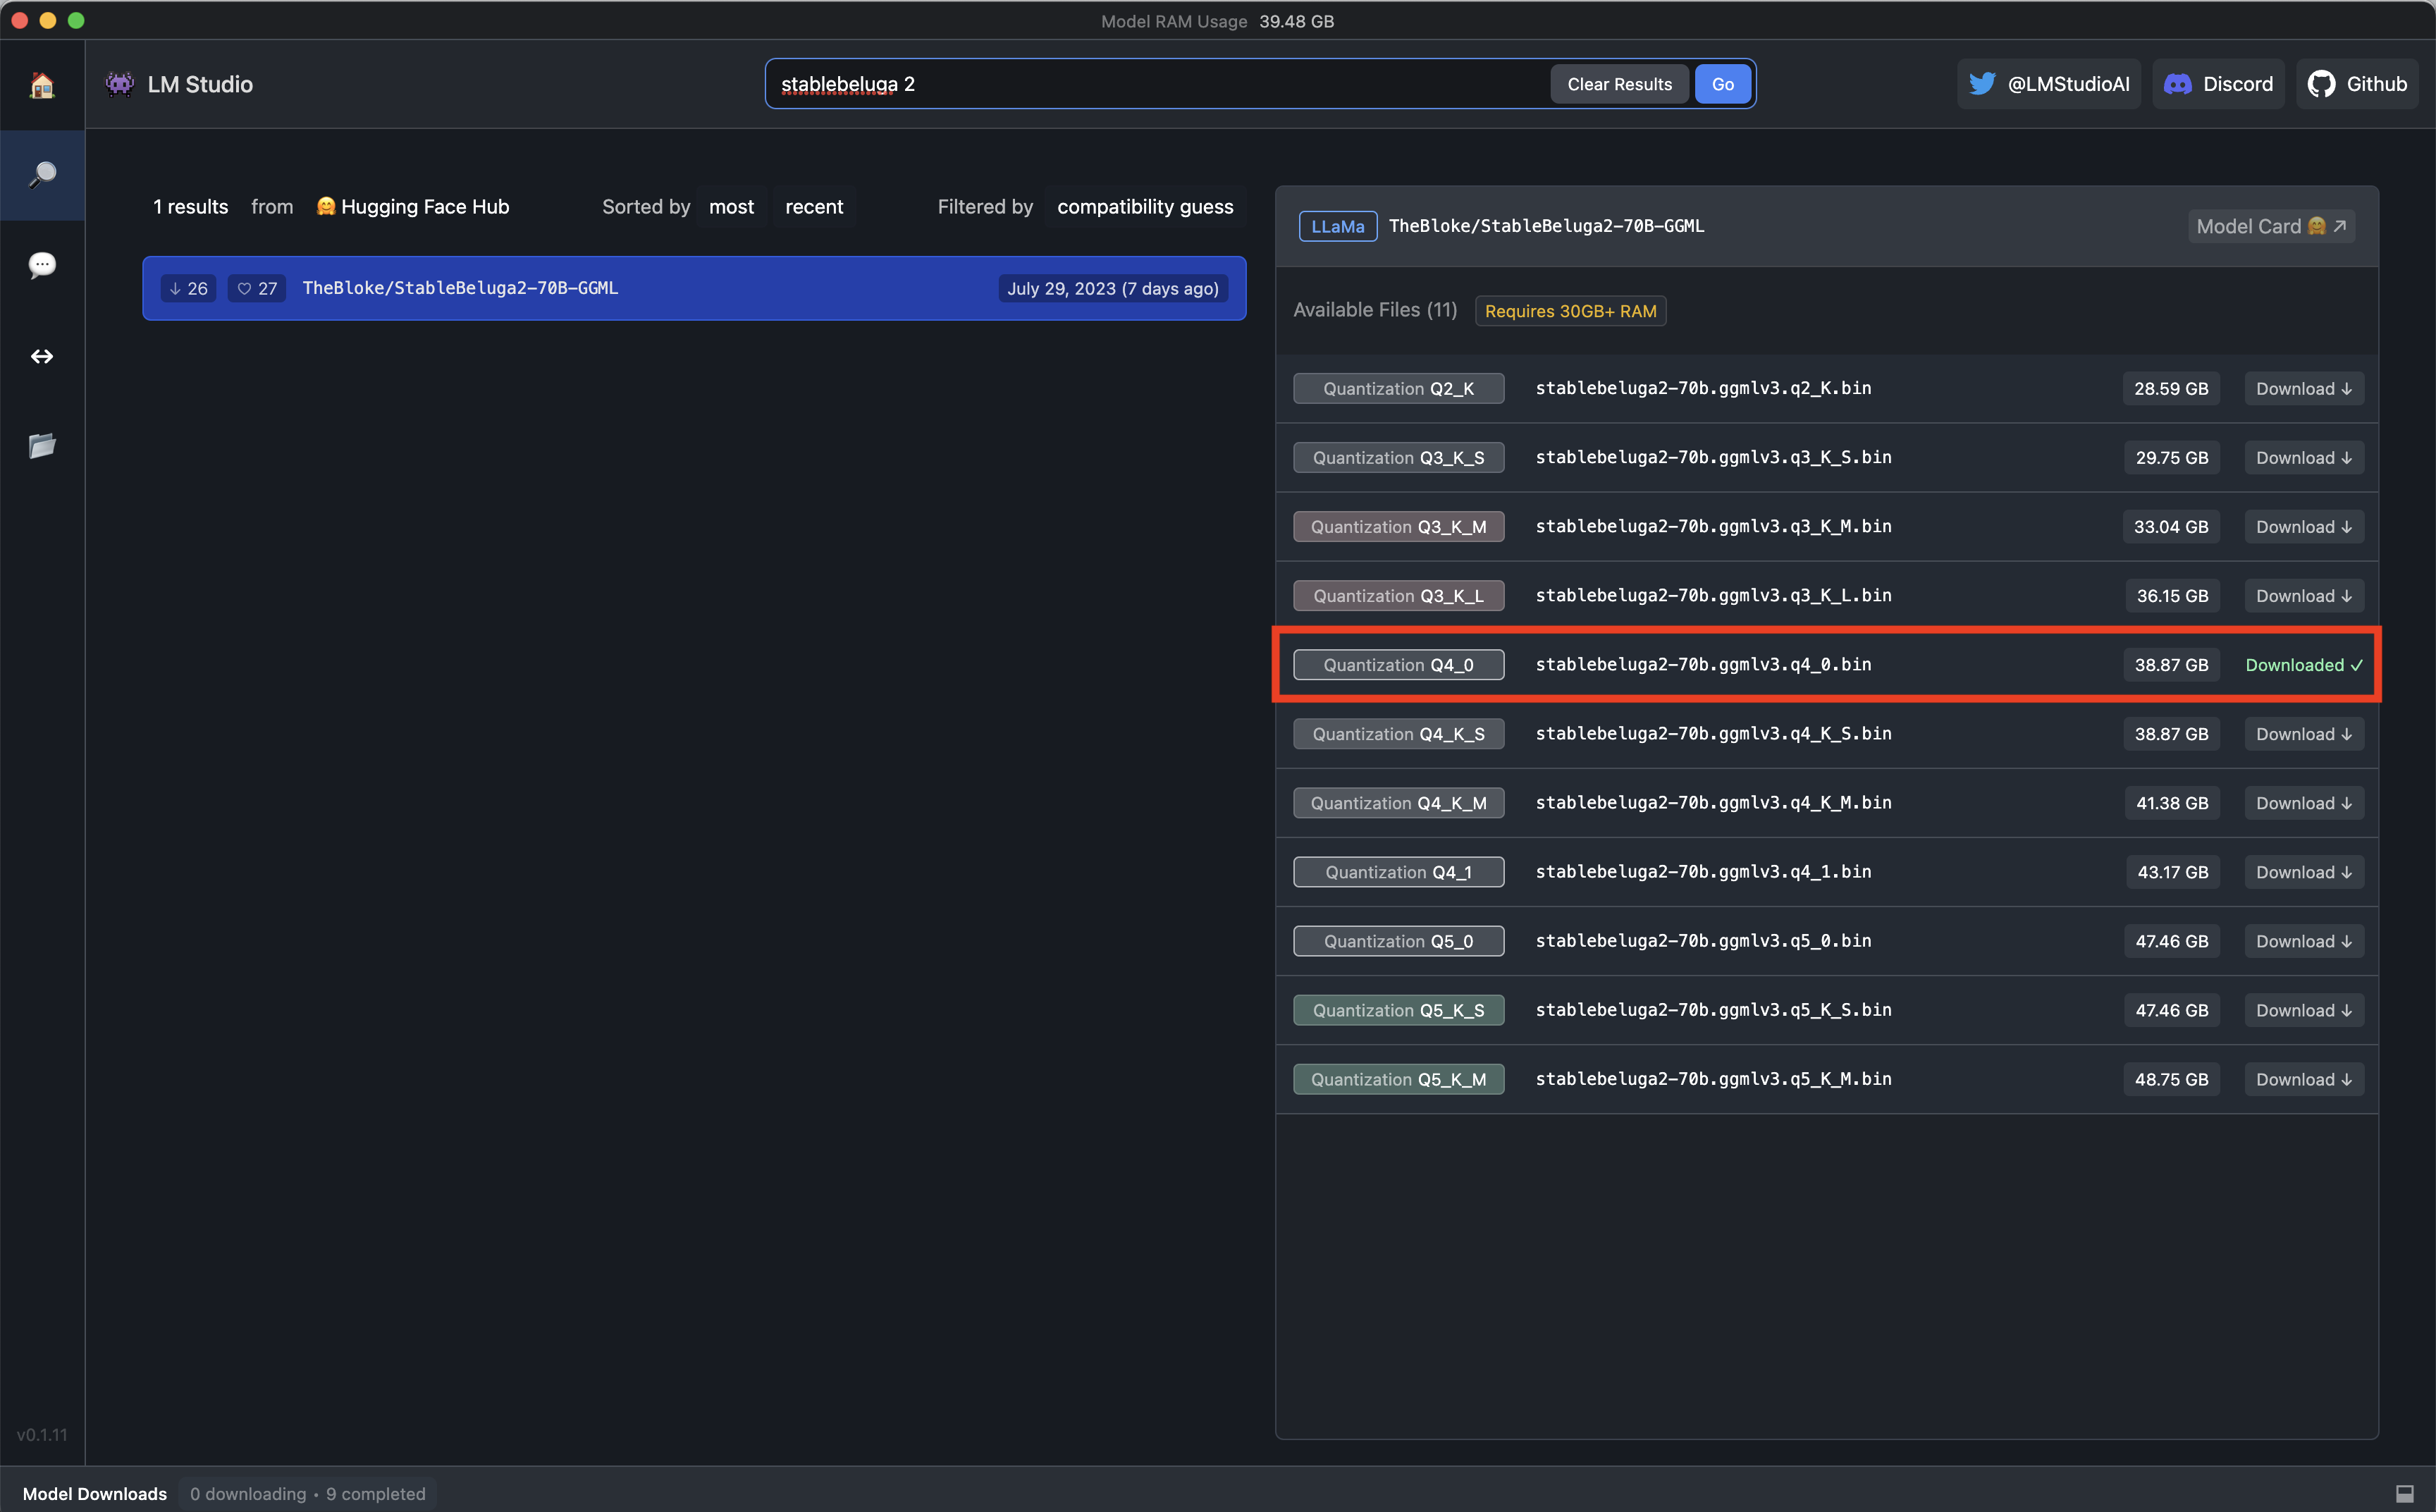Open the @LMStudioAI Twitter link
This screenshot has height=1512, width=2436.
2048,84
